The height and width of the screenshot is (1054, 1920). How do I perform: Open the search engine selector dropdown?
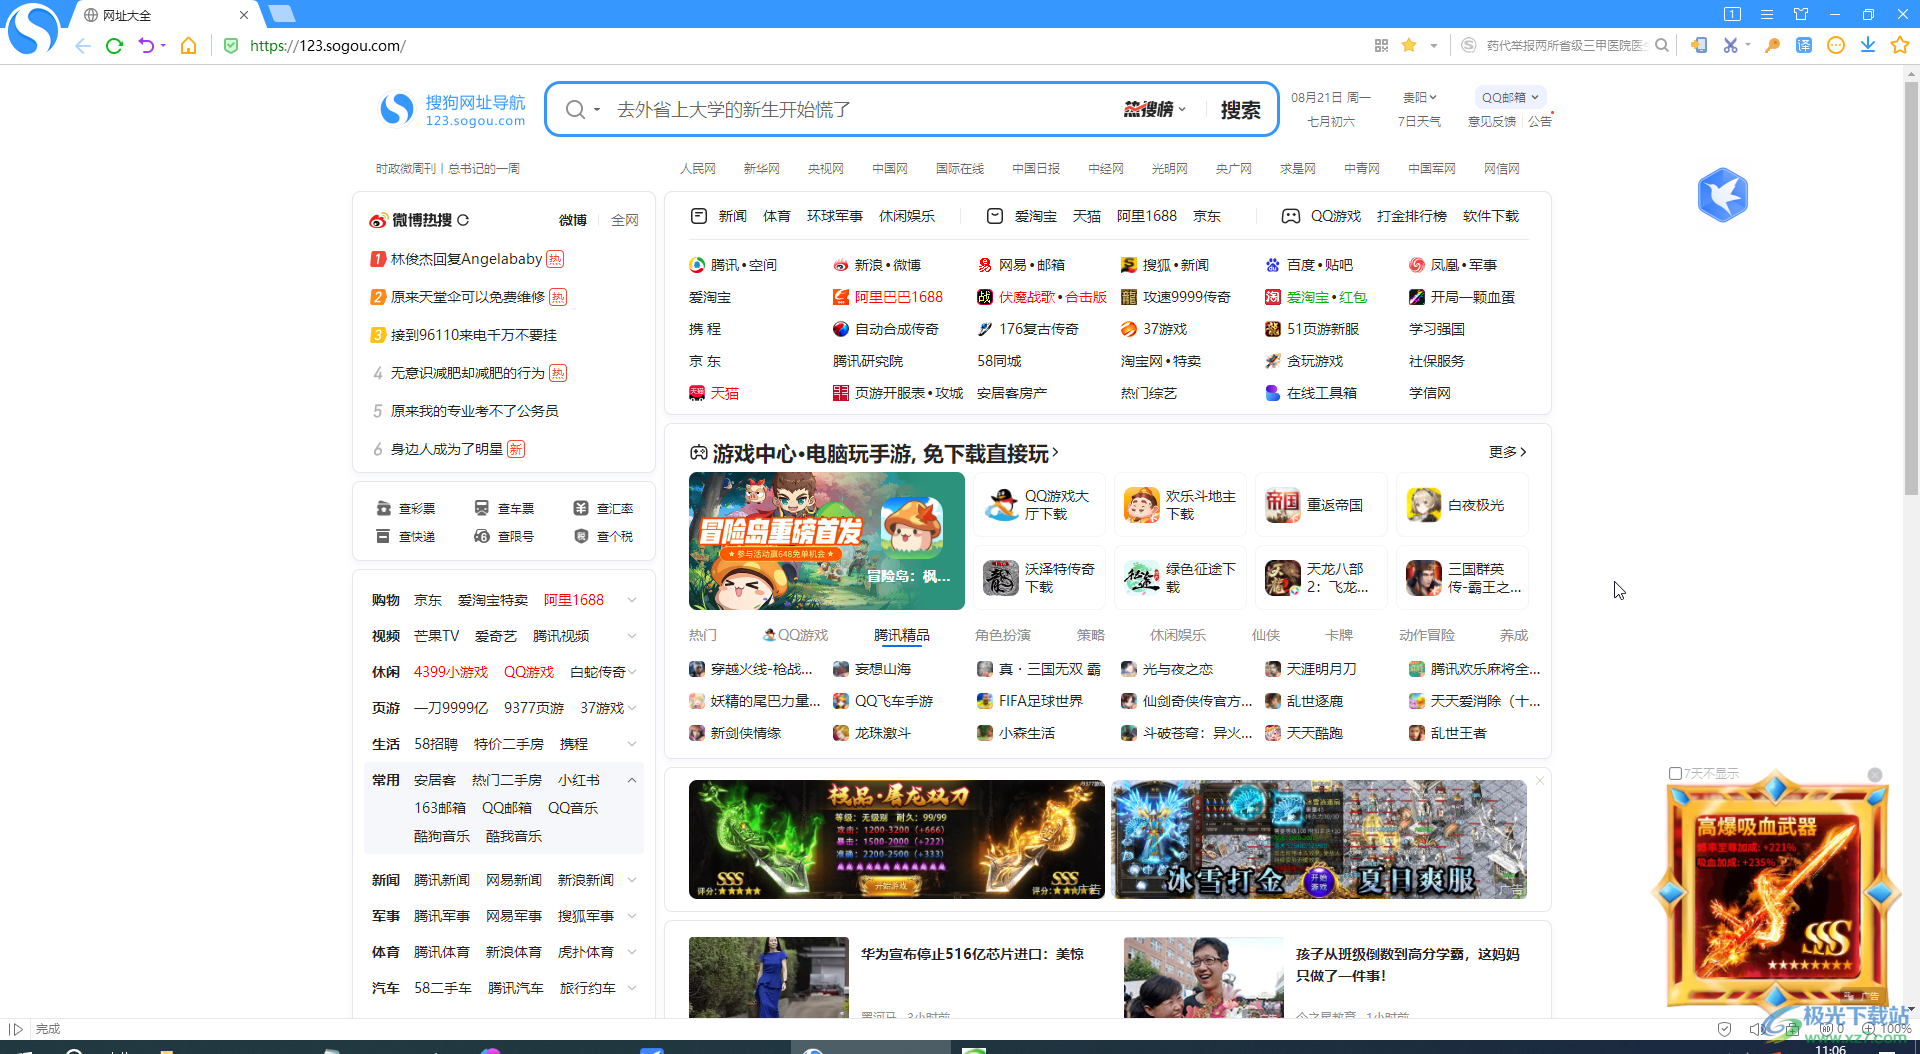(597, 110)
